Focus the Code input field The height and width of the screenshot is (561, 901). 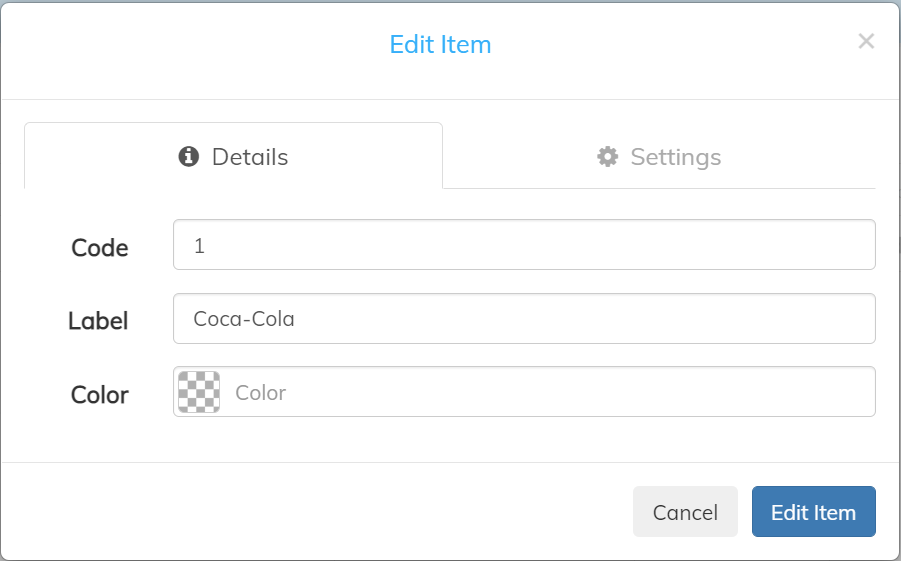pos(524,244)
